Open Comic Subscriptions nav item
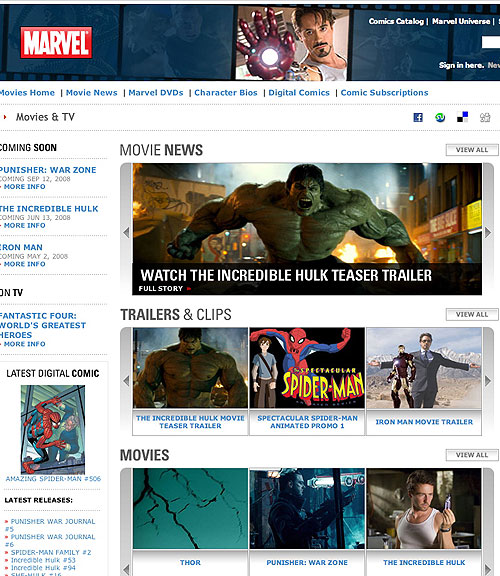500x576 pixels. [384, 93]
